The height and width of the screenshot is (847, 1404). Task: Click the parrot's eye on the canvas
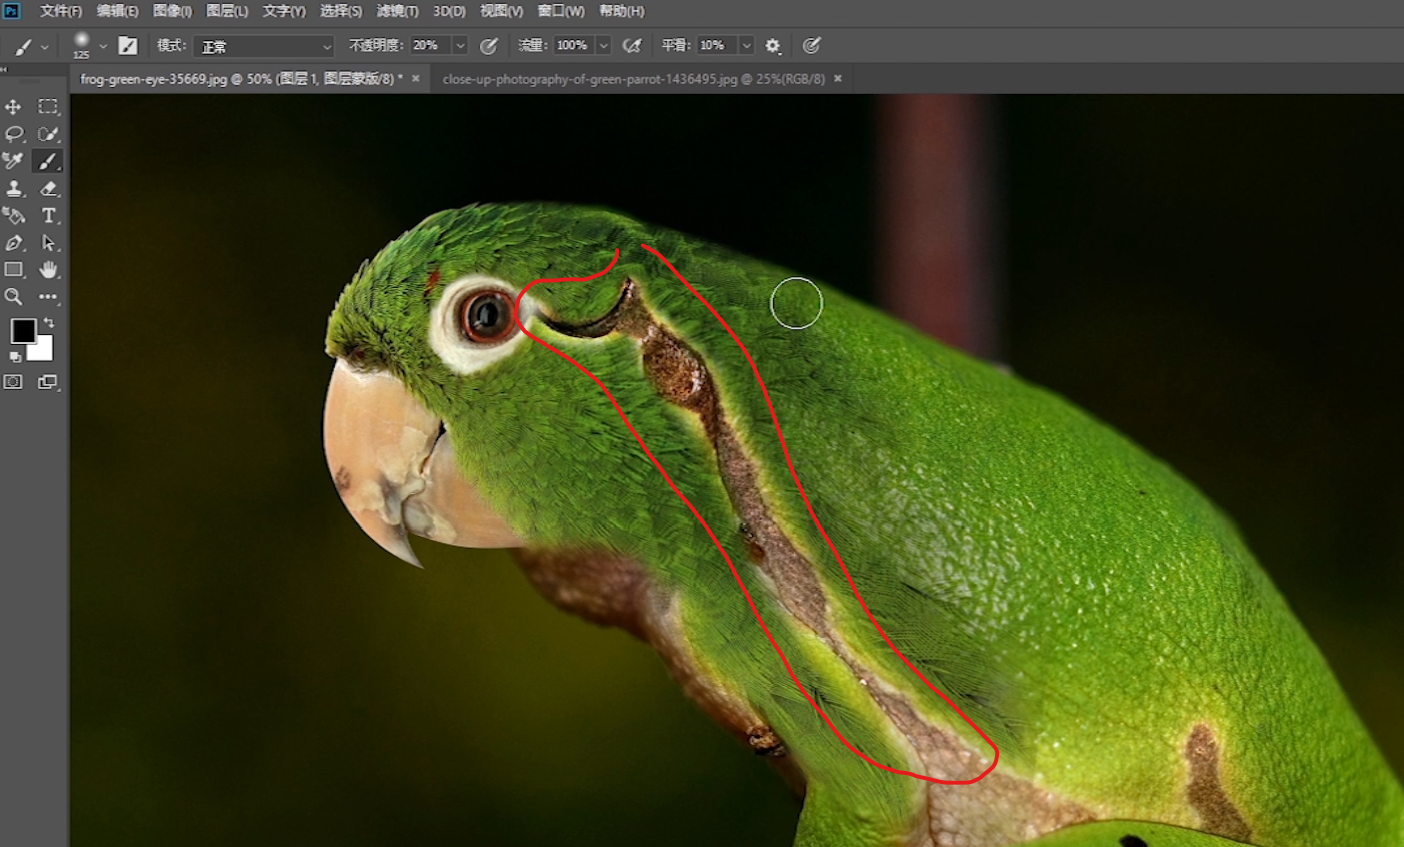pos(487,315)
